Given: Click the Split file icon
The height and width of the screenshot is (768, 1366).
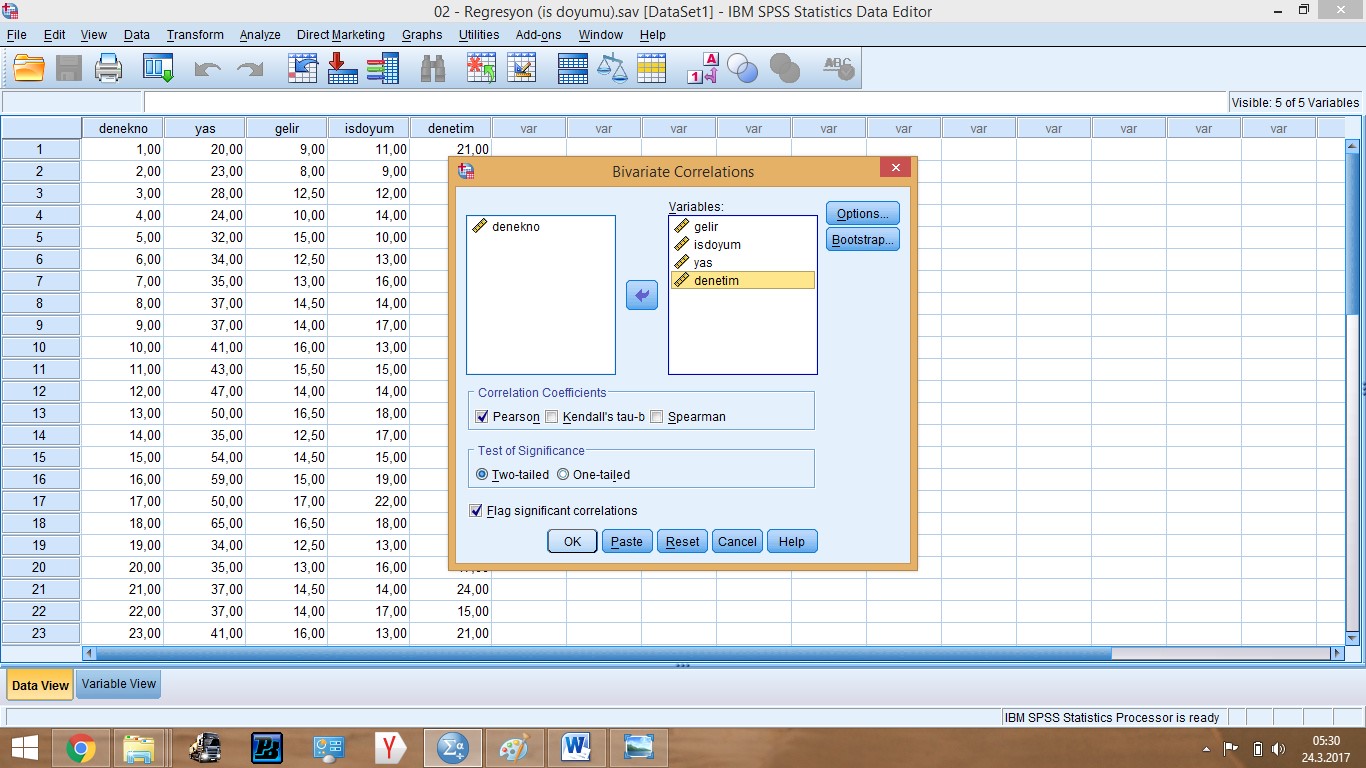Looking at the screenshot, I should [573, 68].
